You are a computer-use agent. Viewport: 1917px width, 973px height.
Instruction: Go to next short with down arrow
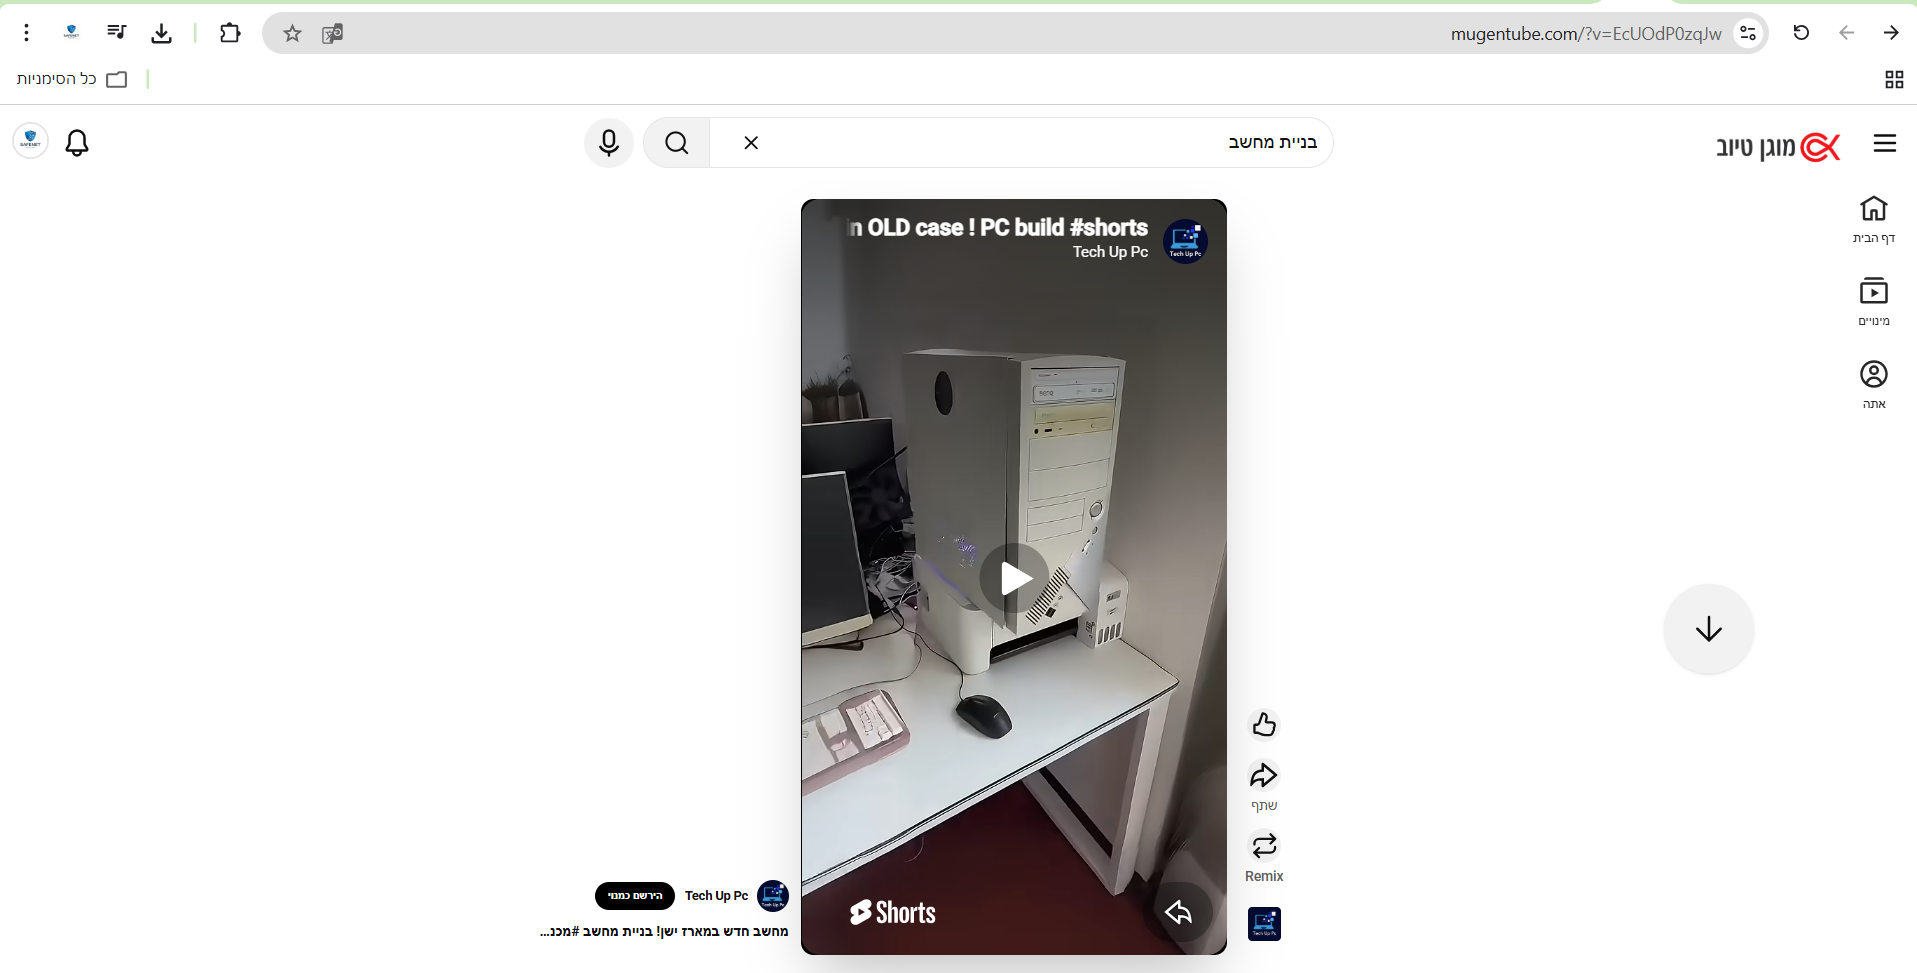1708,629
